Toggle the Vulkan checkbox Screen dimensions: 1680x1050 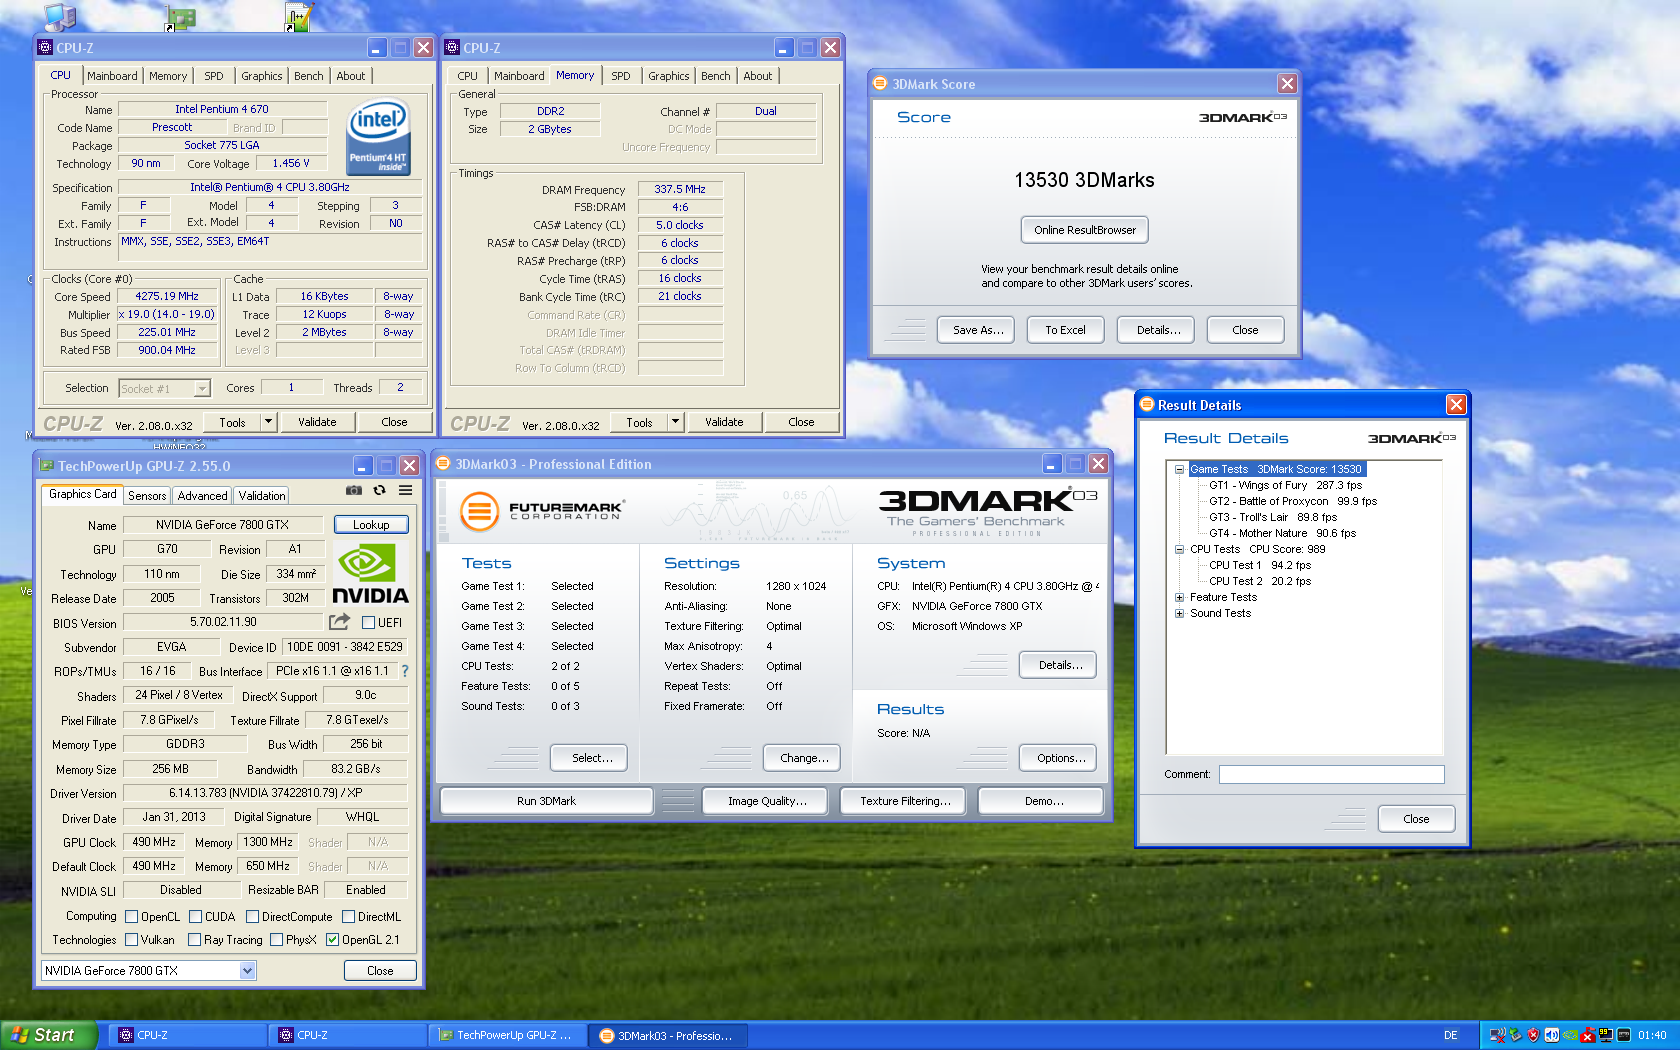(x=131, y=939)
